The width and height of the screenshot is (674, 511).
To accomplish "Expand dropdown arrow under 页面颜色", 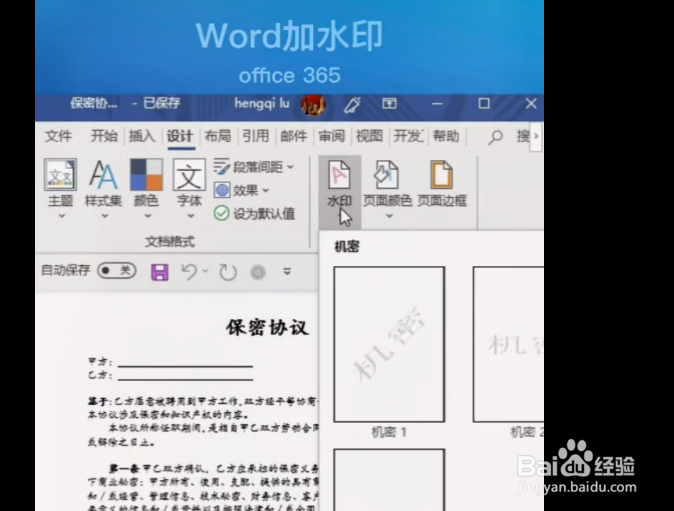I will 389,216.
